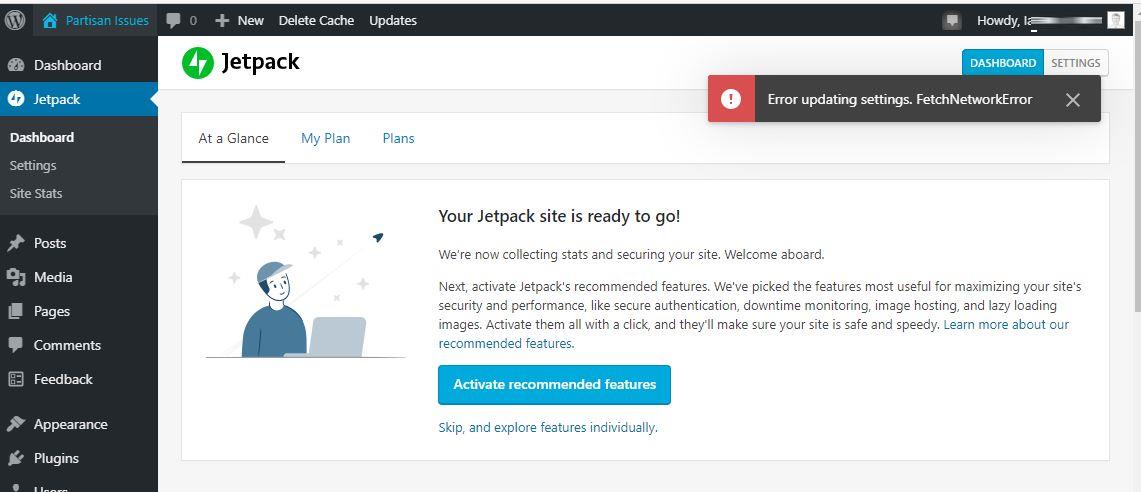The width and height of the screenshot is (1141, 492).
Task: Click the plus New content icon
Action: [x=222, y=20]
